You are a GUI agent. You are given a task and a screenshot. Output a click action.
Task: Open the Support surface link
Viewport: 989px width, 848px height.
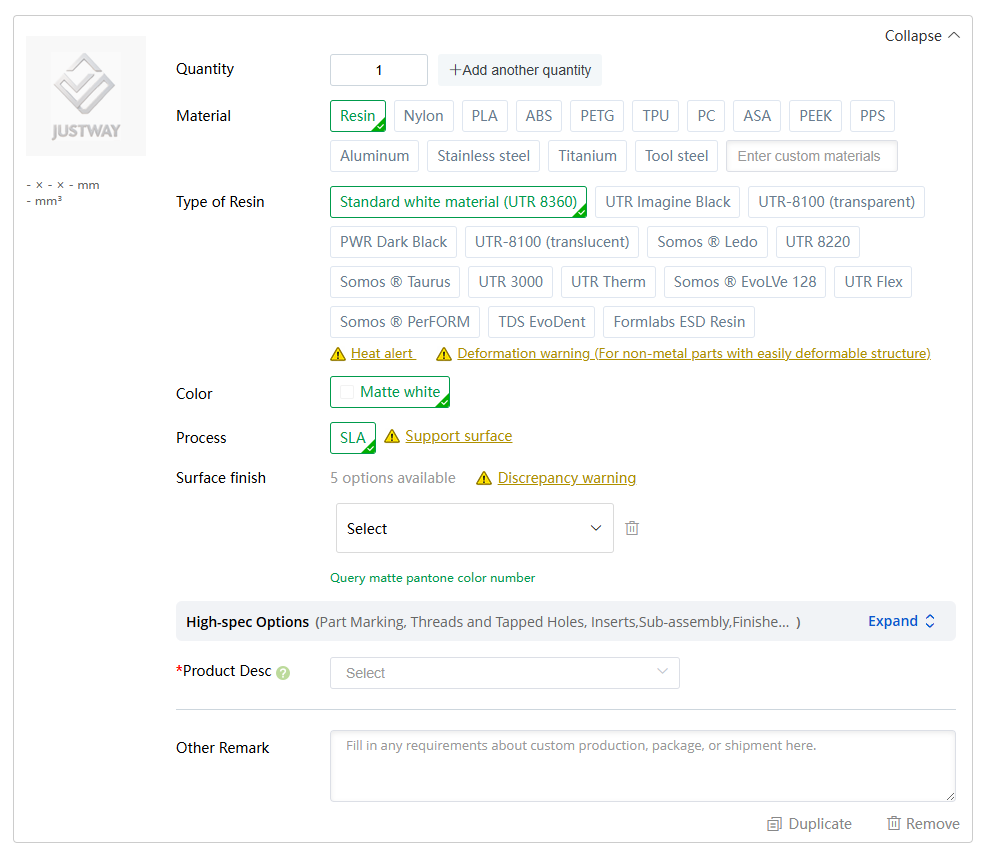tap(459, 436)
